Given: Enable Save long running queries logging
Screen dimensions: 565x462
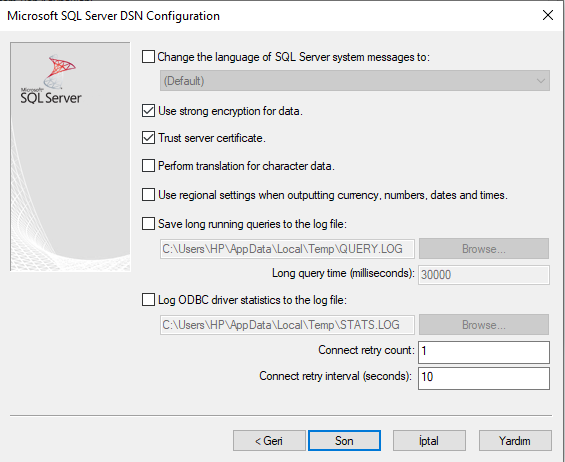Looking at the screenshot, I should (148, 223).
